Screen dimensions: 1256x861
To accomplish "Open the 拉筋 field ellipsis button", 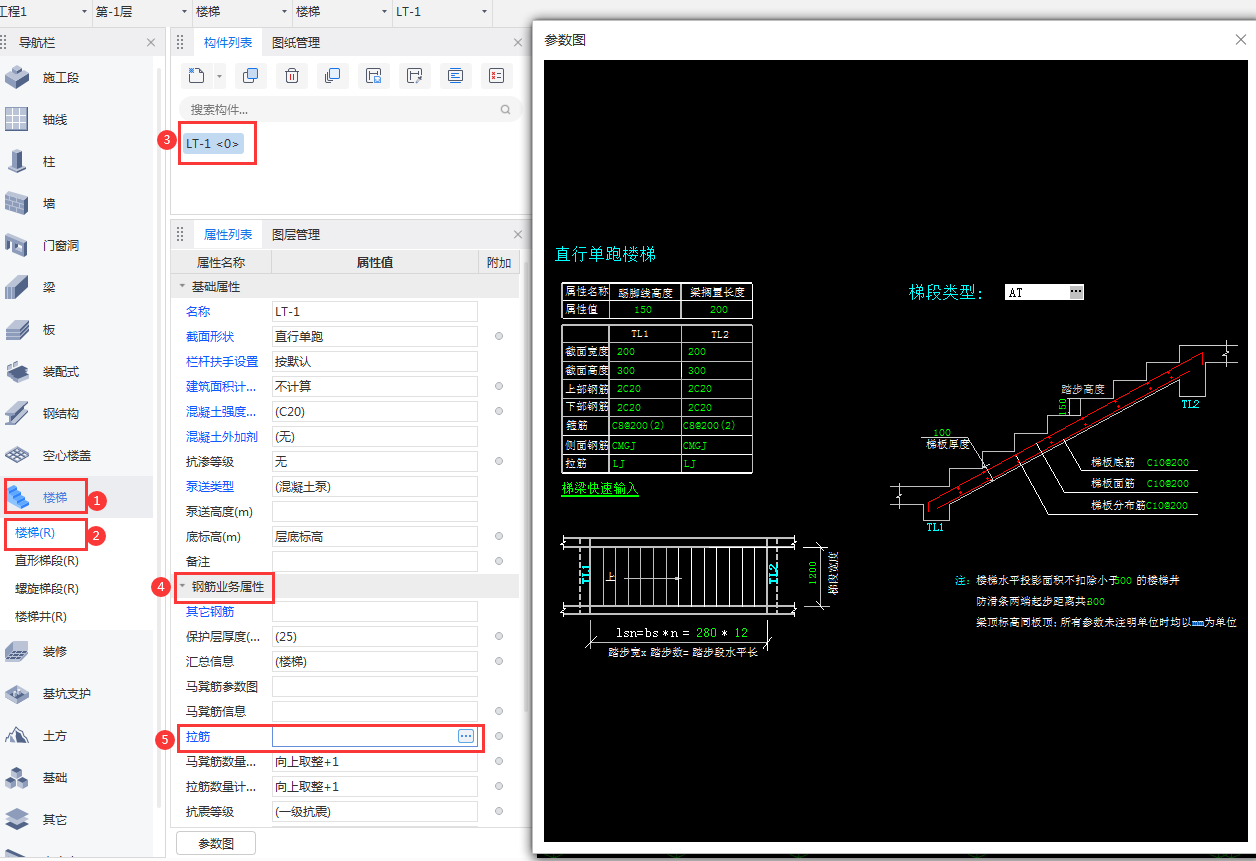I will tap(465, 736).
